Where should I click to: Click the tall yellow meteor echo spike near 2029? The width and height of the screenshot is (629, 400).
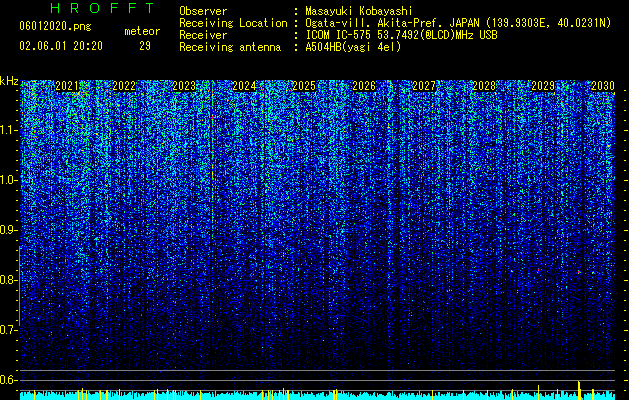579,390
